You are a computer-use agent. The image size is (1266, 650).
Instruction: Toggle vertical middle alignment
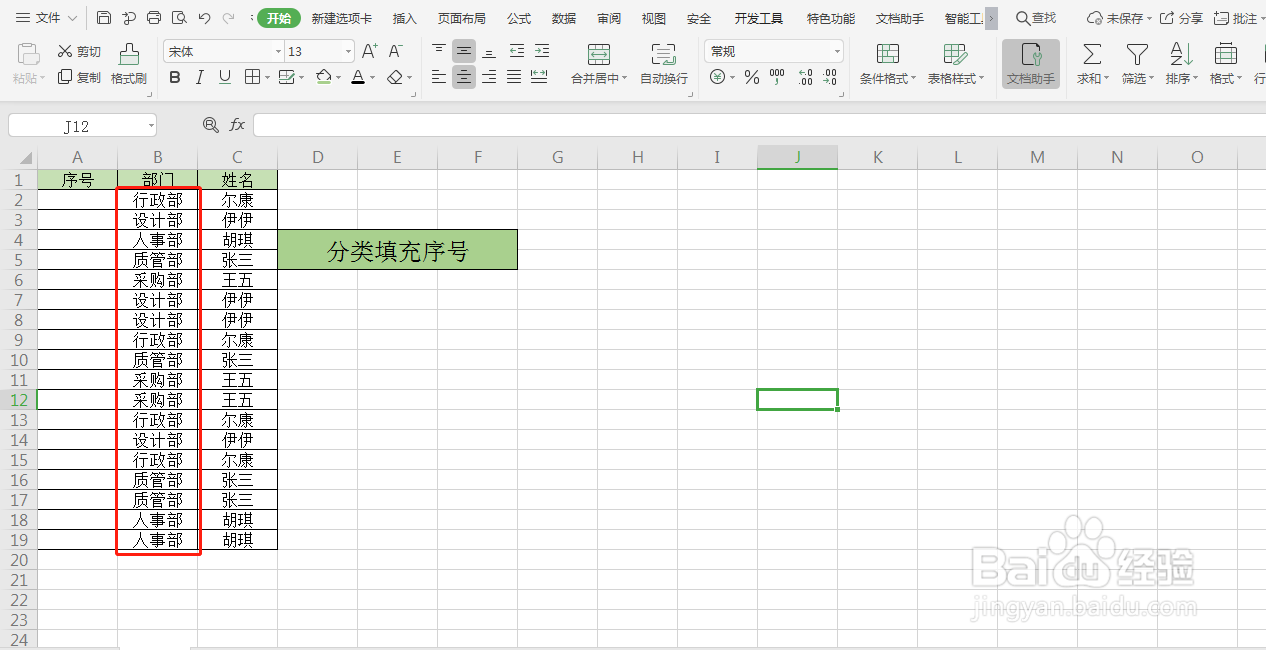[x=464, y=51]
